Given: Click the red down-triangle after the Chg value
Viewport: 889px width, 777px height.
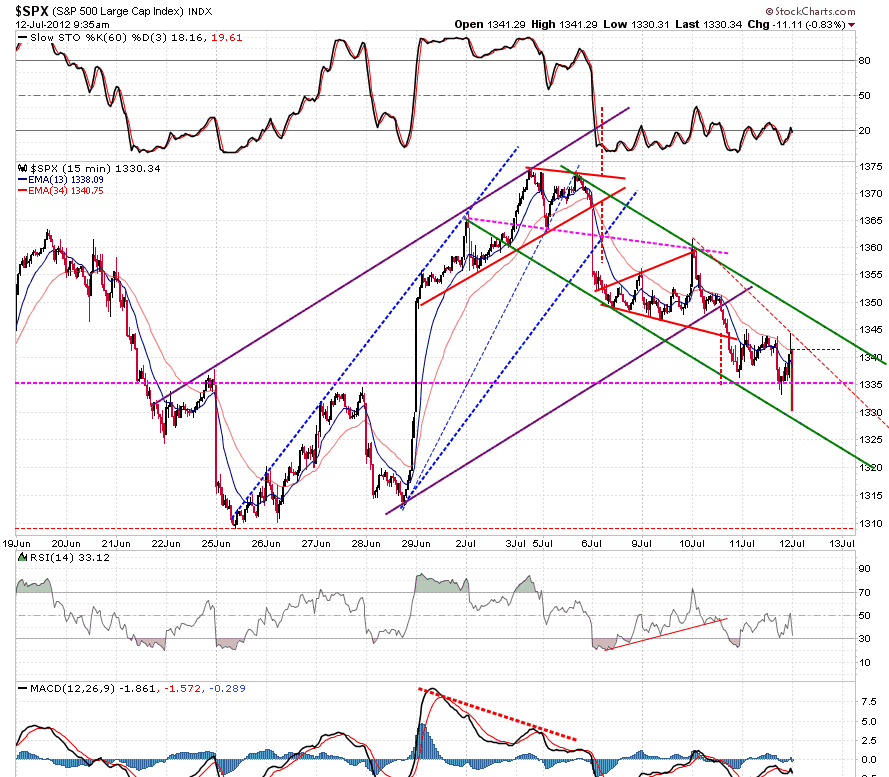Looking at the screenshot, I should coord(852,25).
